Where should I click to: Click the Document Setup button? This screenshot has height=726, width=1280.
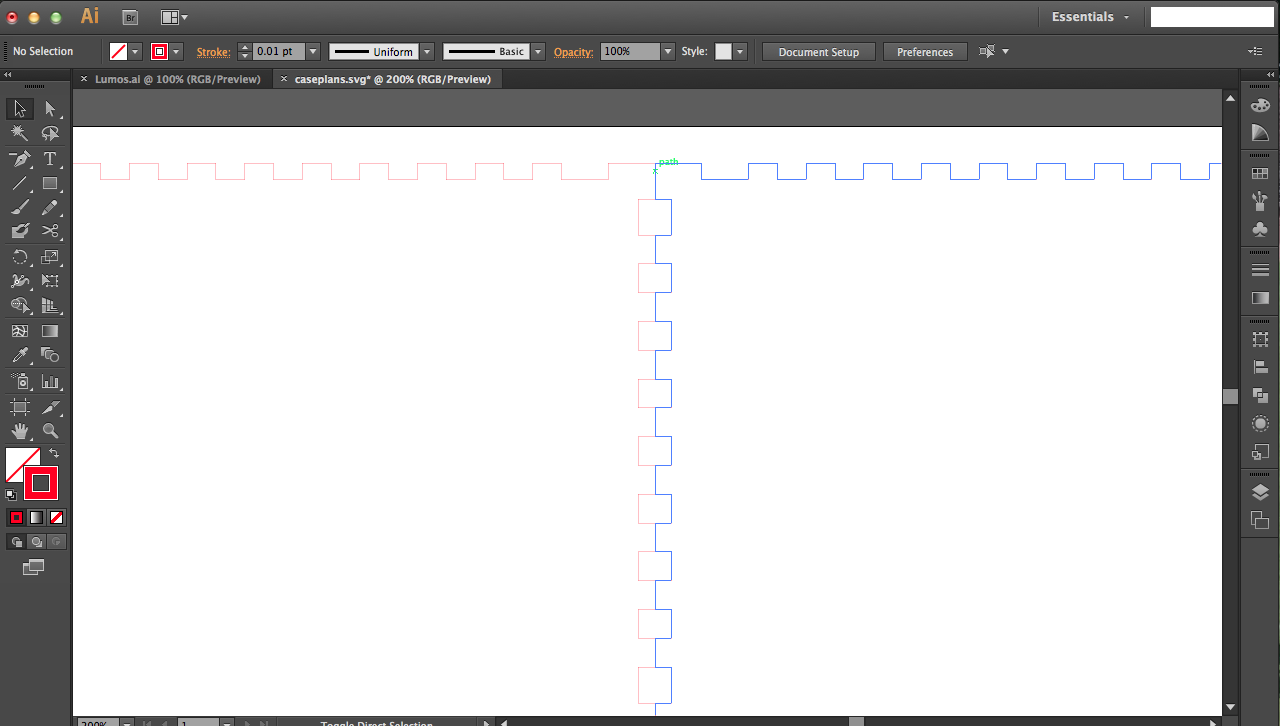[818, 52]
